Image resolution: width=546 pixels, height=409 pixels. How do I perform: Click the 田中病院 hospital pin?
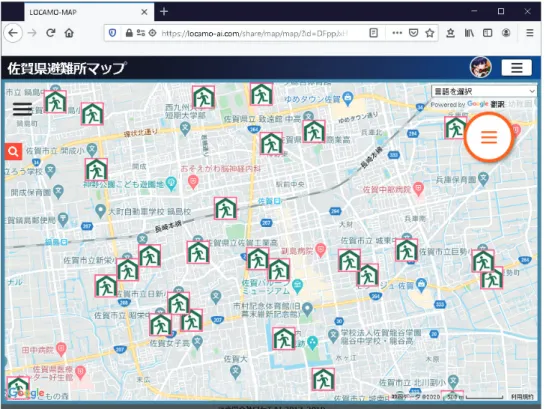(x=61, y=349)
